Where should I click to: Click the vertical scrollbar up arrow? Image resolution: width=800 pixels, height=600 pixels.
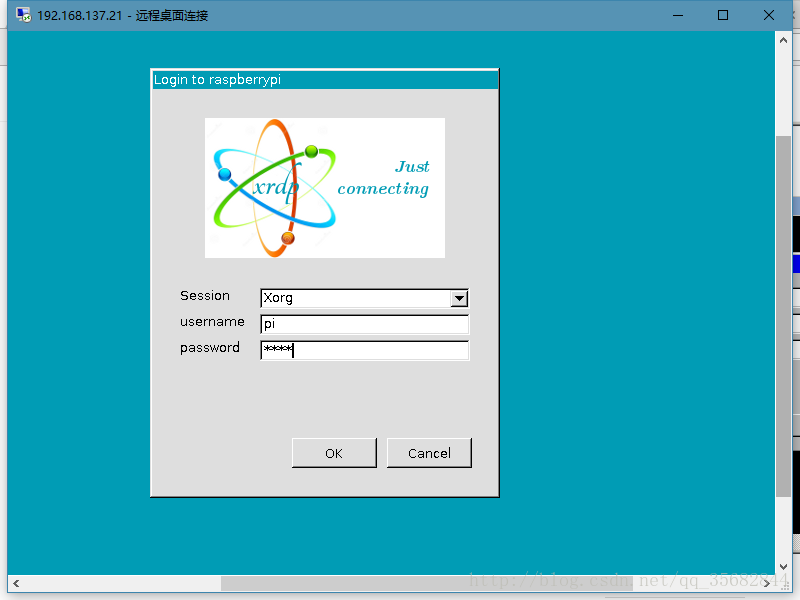783,40
